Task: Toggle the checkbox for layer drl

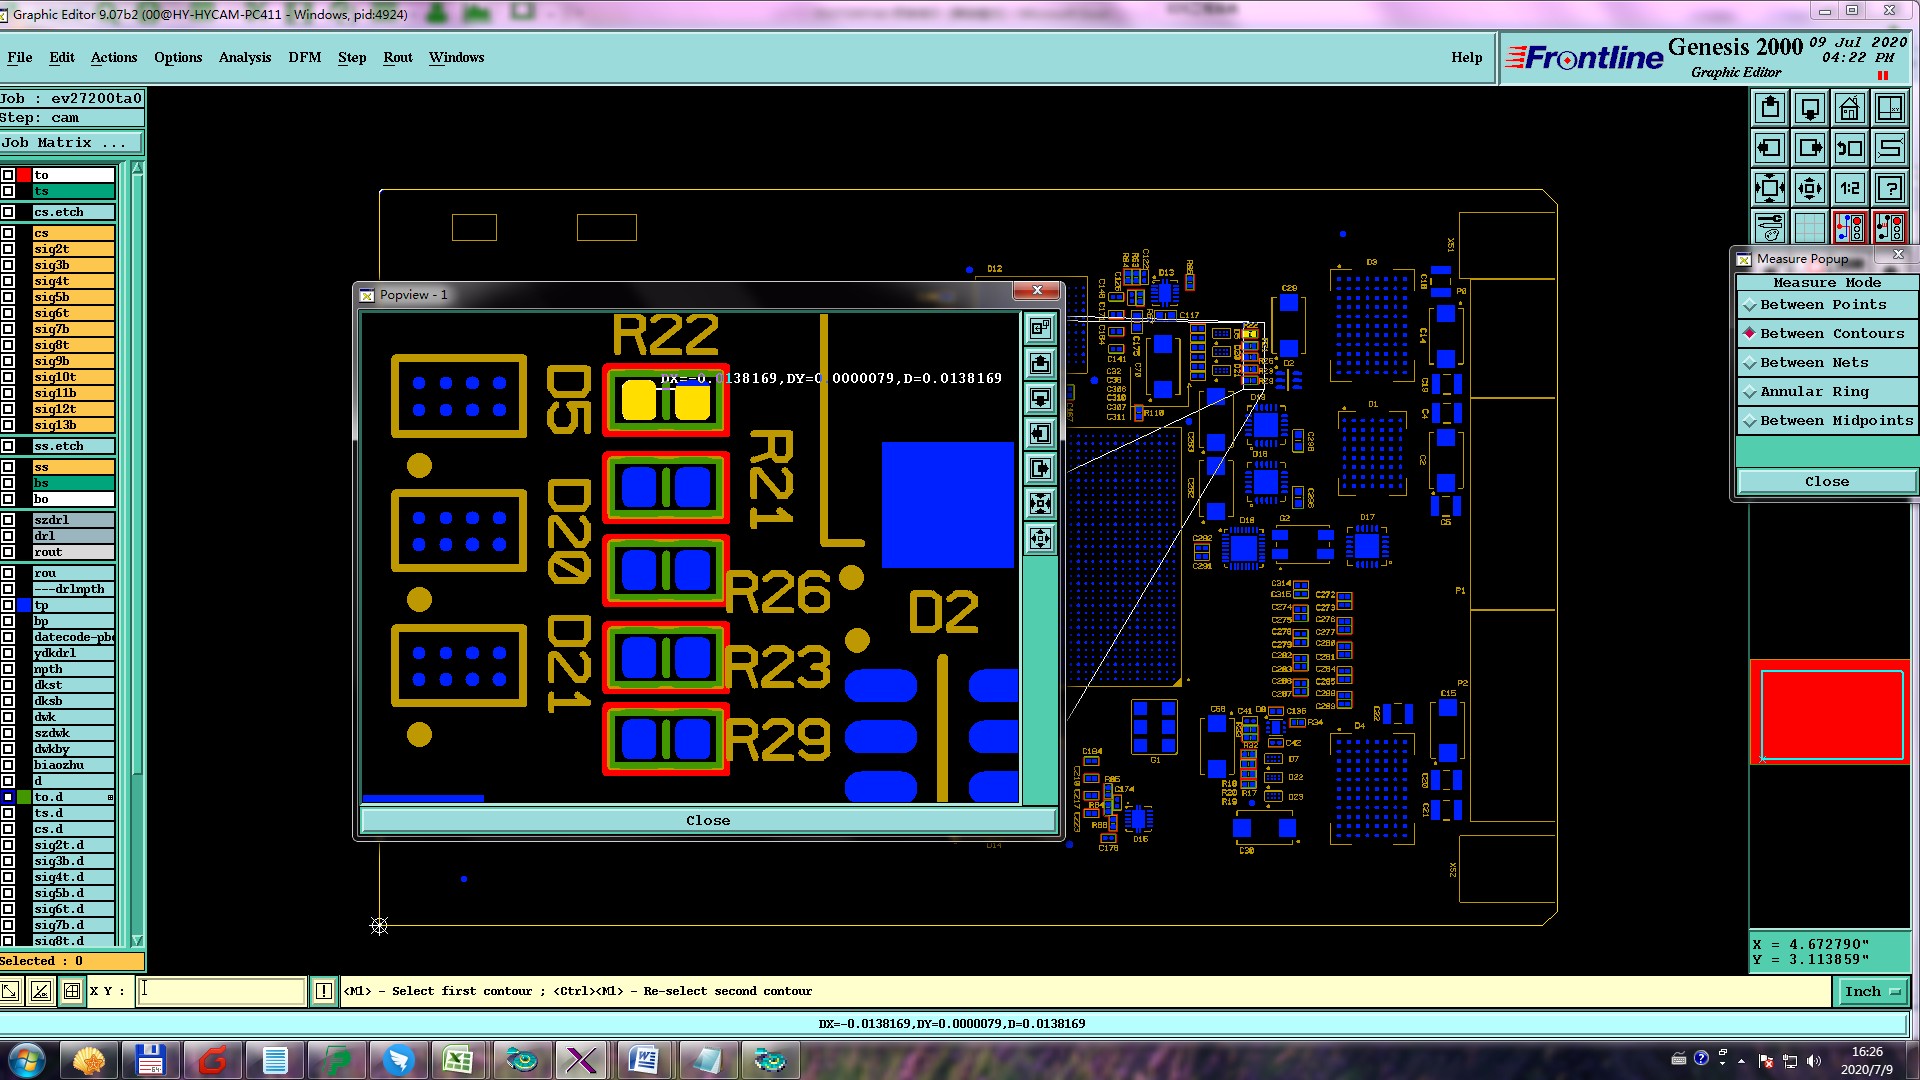Action: (x=8, y=536)
